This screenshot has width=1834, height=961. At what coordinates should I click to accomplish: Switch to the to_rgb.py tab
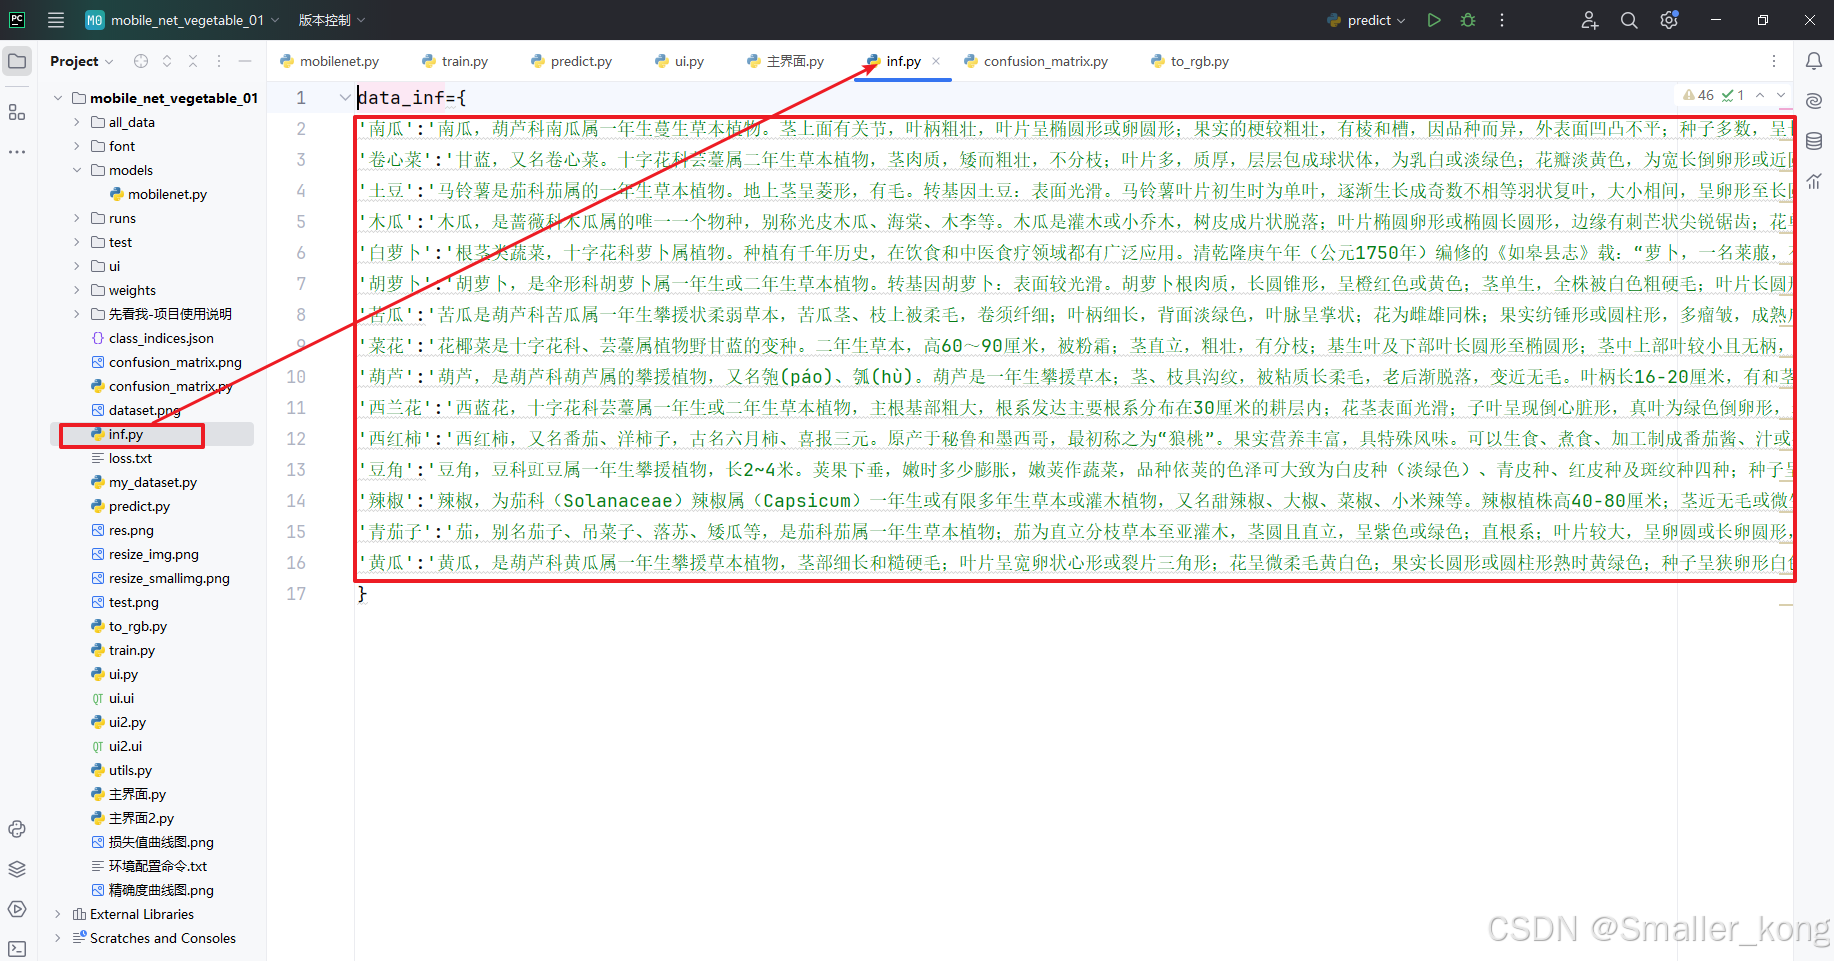pyautogui.click(x=1190, y=61)
